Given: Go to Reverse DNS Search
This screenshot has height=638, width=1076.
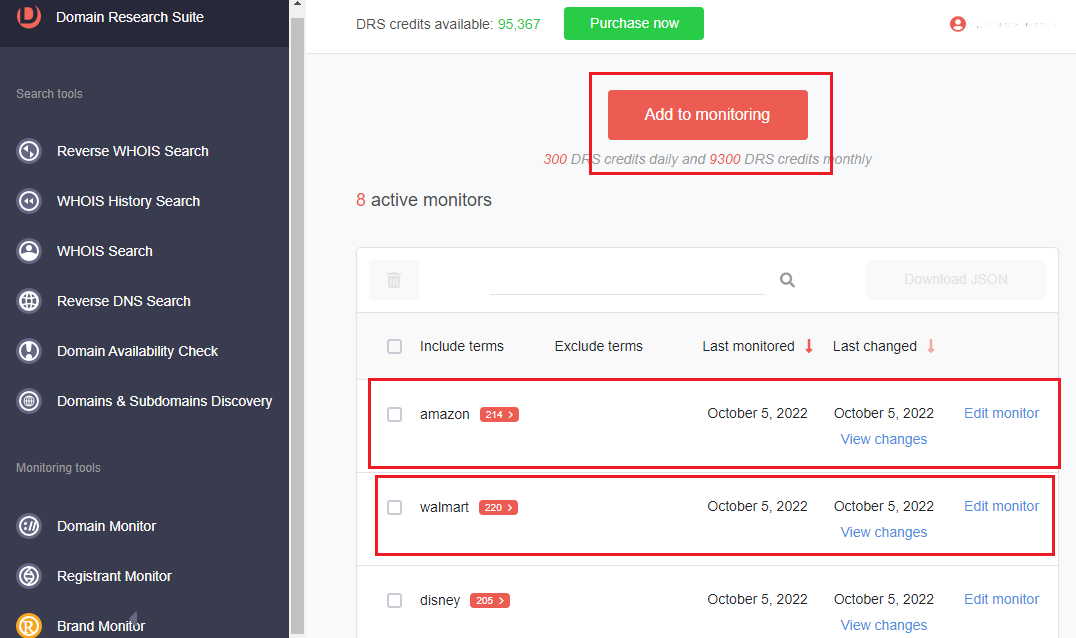Looking at the screenshot, I should (124, 301).
